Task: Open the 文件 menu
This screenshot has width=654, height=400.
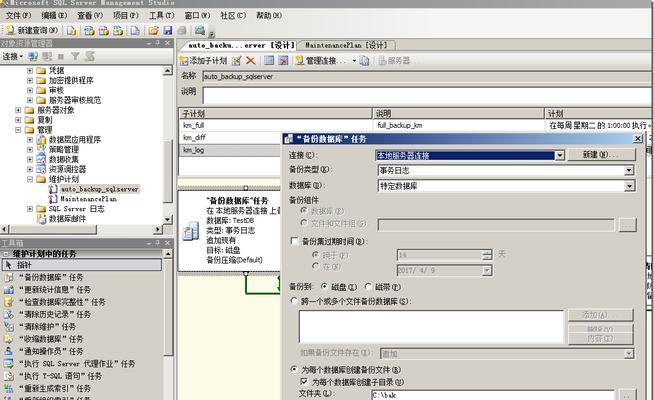Action: coord(18,15)
